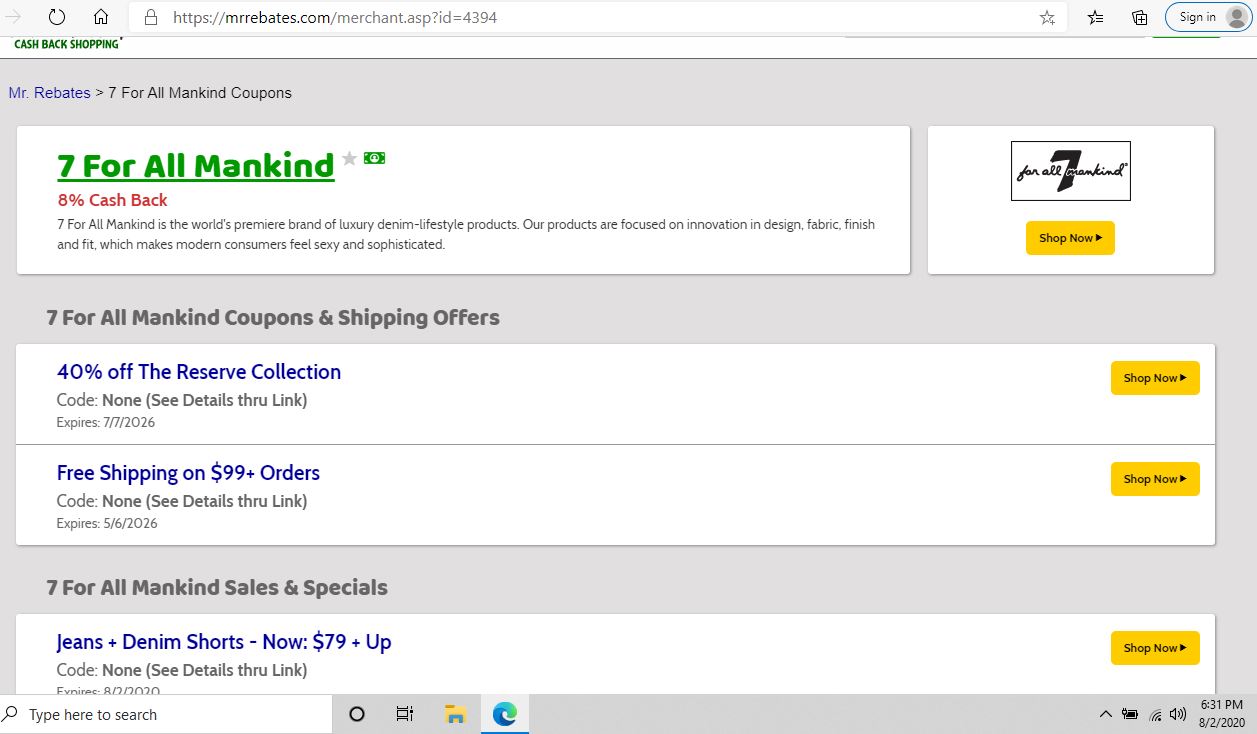Click the Sign in profile button
The image size is (1257, 734).
(1208, 17)
